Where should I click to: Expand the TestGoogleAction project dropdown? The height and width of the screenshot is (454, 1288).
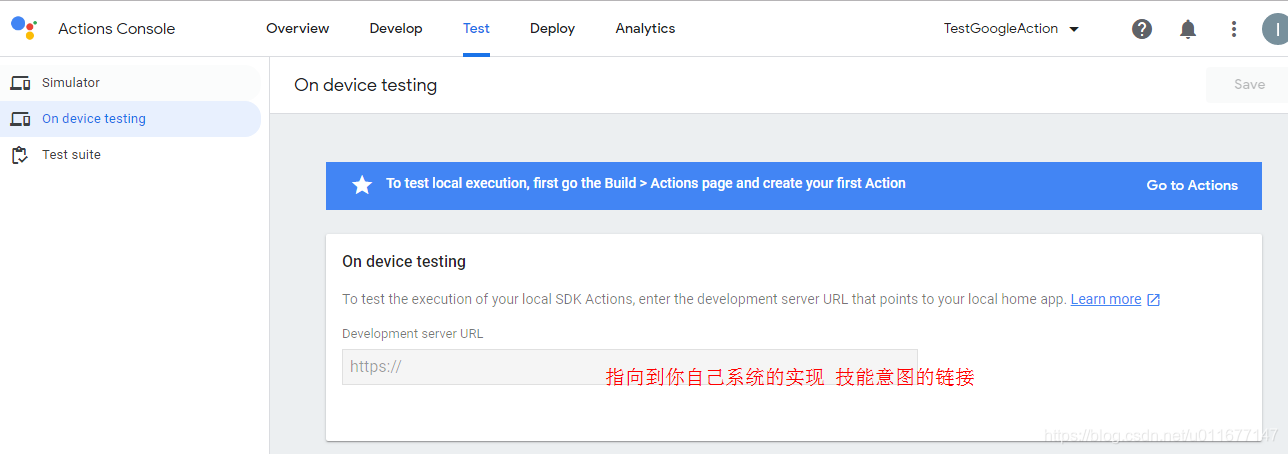1011,29
